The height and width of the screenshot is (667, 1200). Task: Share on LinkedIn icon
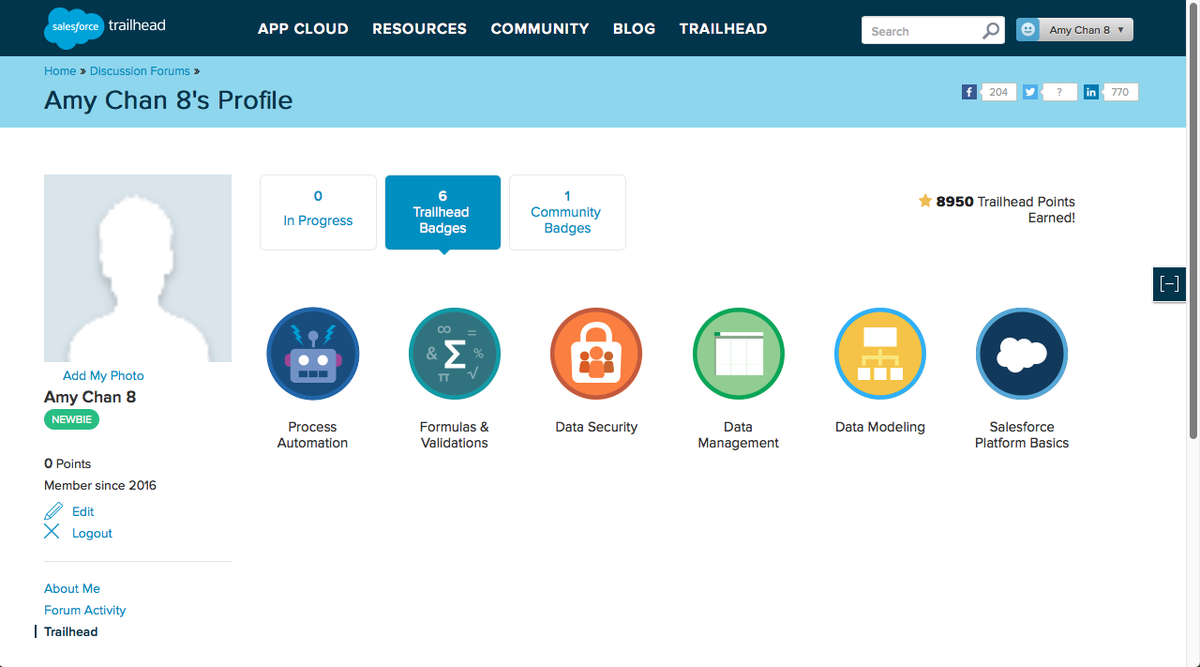pyautogui.click(x=1091, y=92)
